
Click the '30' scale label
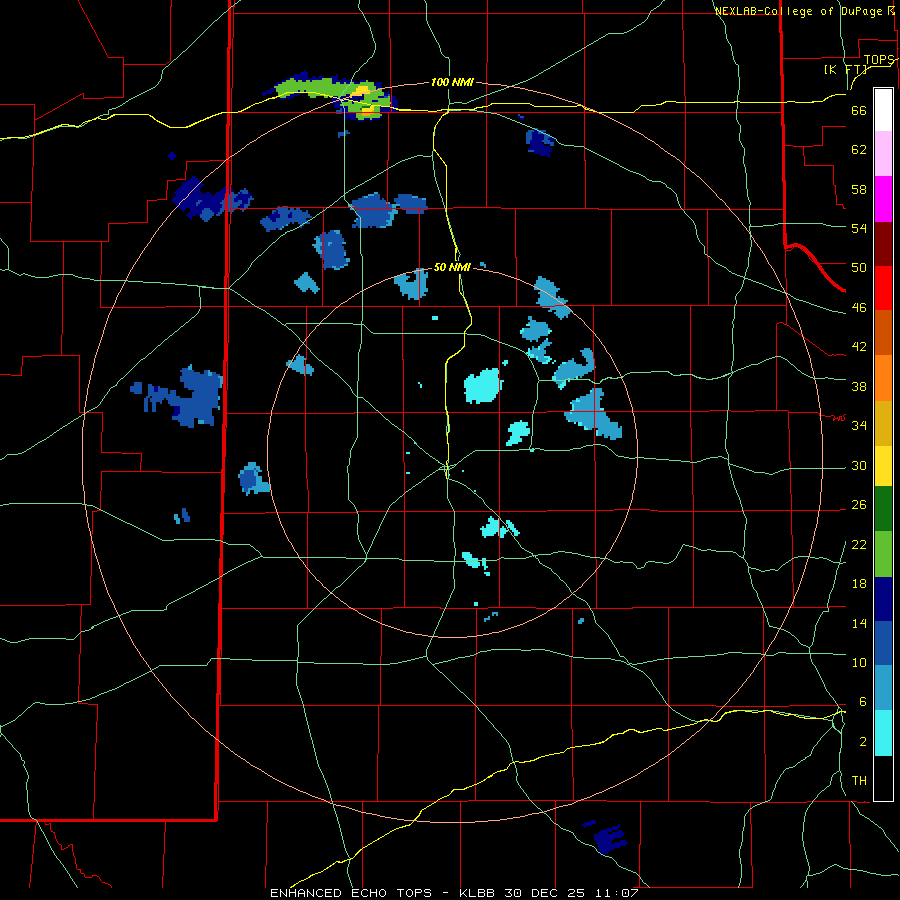coord(859,465)
